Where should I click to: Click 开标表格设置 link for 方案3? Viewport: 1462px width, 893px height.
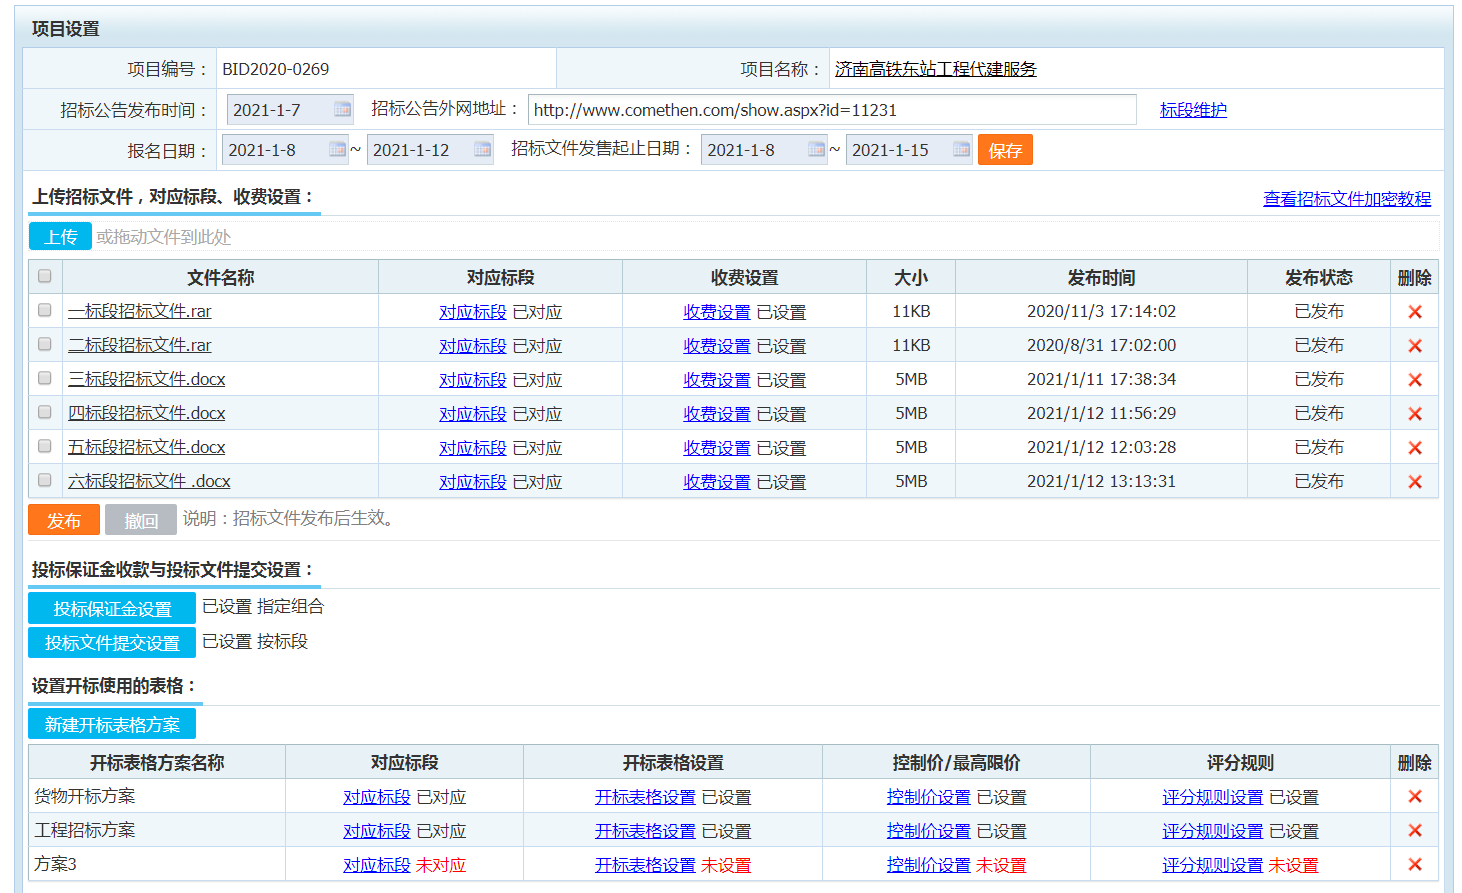[645, 865]
